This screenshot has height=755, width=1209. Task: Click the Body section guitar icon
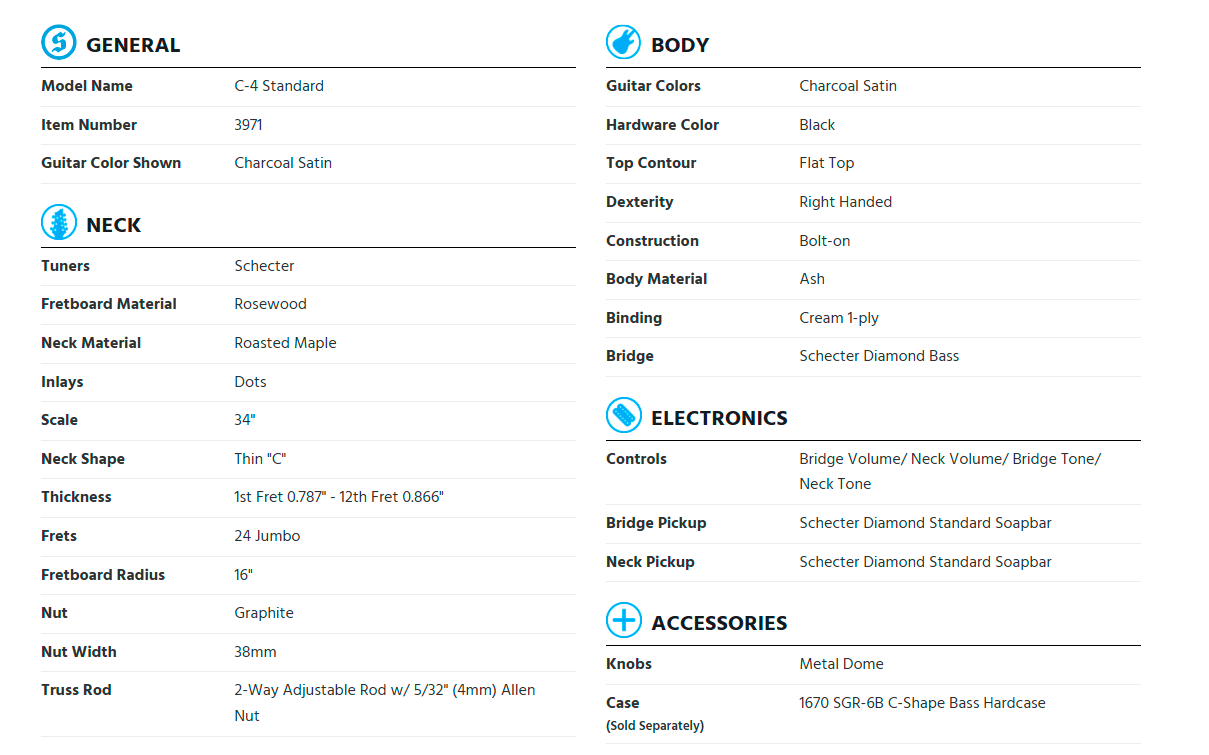coord(624,43)
